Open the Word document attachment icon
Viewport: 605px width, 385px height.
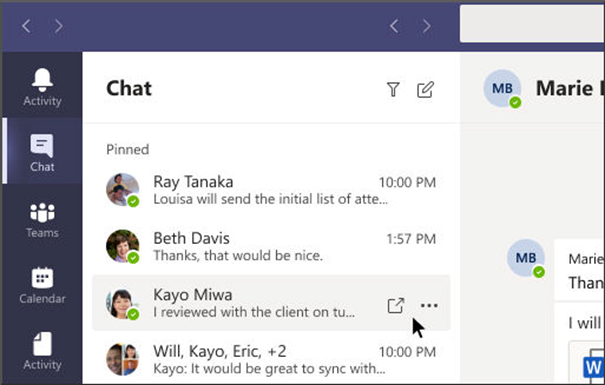click(x=593, y=367)
